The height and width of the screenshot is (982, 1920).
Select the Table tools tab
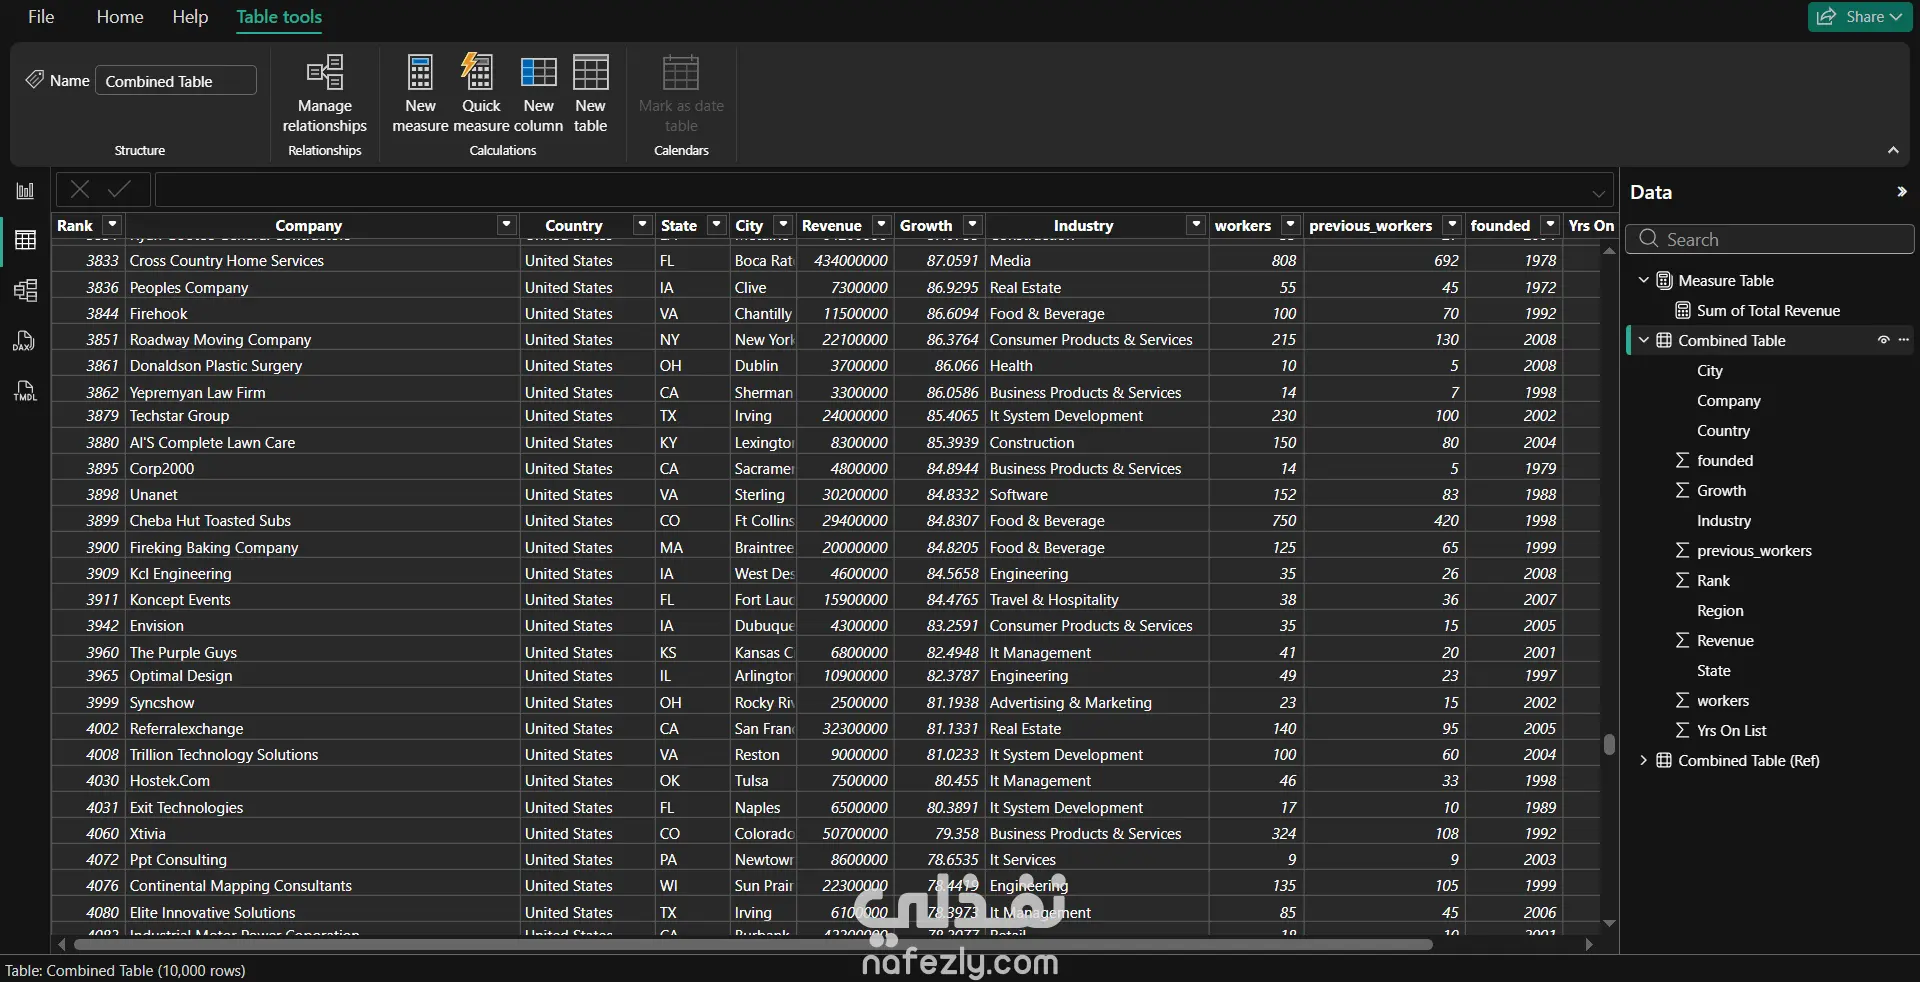279,17
